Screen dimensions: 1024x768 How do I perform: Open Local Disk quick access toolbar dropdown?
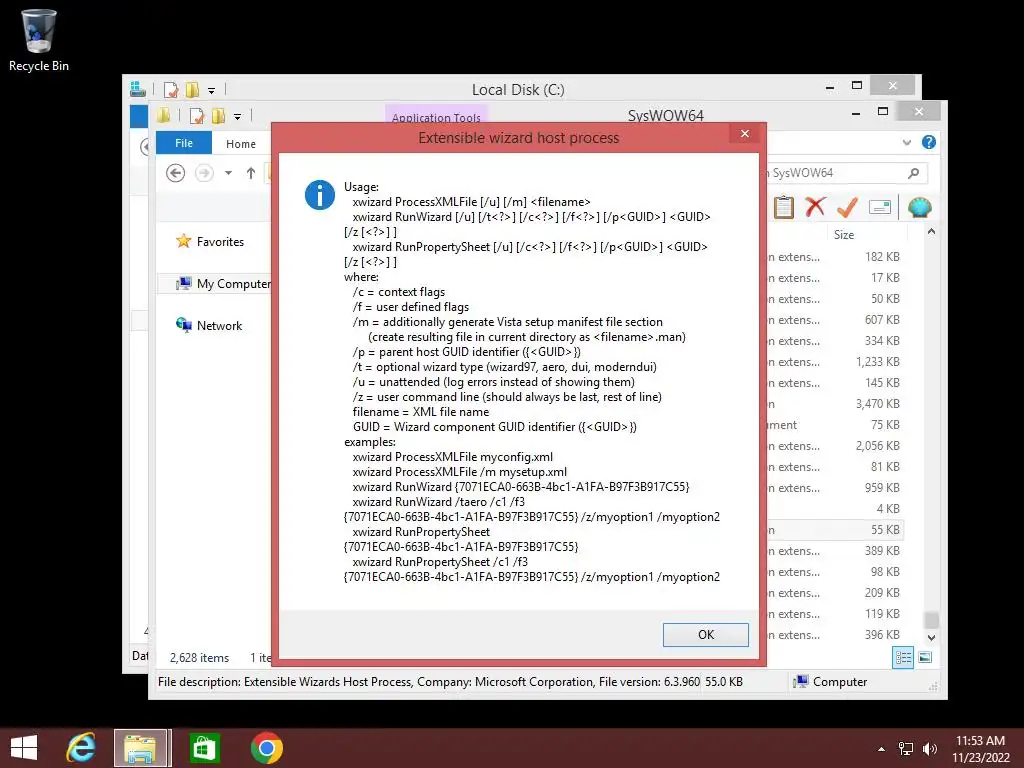pos(212,91)
